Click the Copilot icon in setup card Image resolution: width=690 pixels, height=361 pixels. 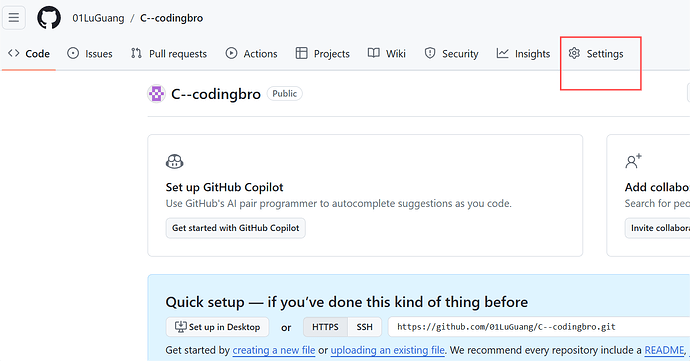pos(175,162)
